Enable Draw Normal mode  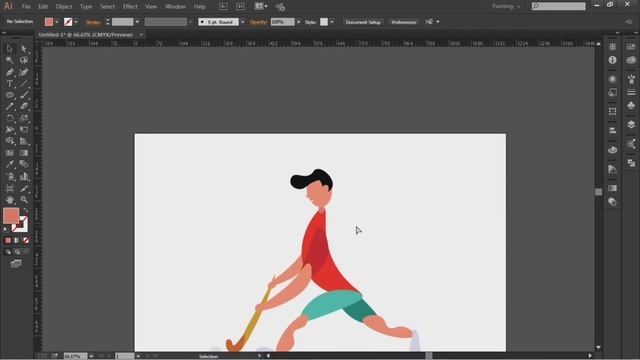pyautogui.click(x=8, y=252)
